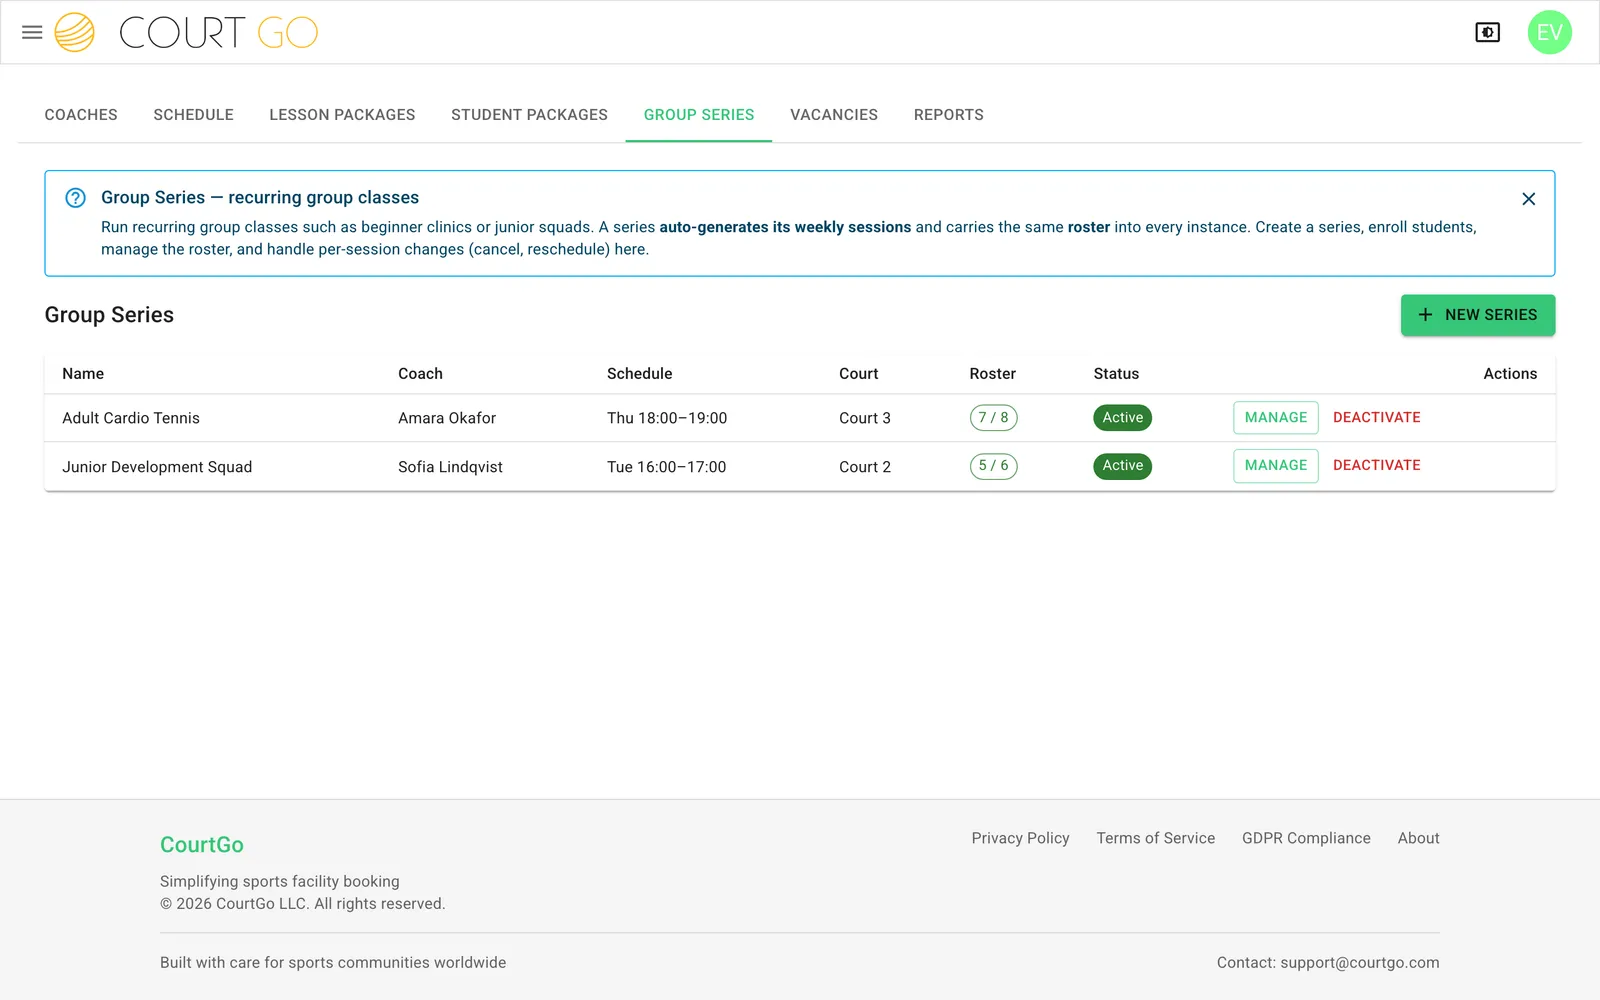This screenshot has height=1000, width=1600.
Task: Go to the Lesson Packages tab
Action: (342, 115)
